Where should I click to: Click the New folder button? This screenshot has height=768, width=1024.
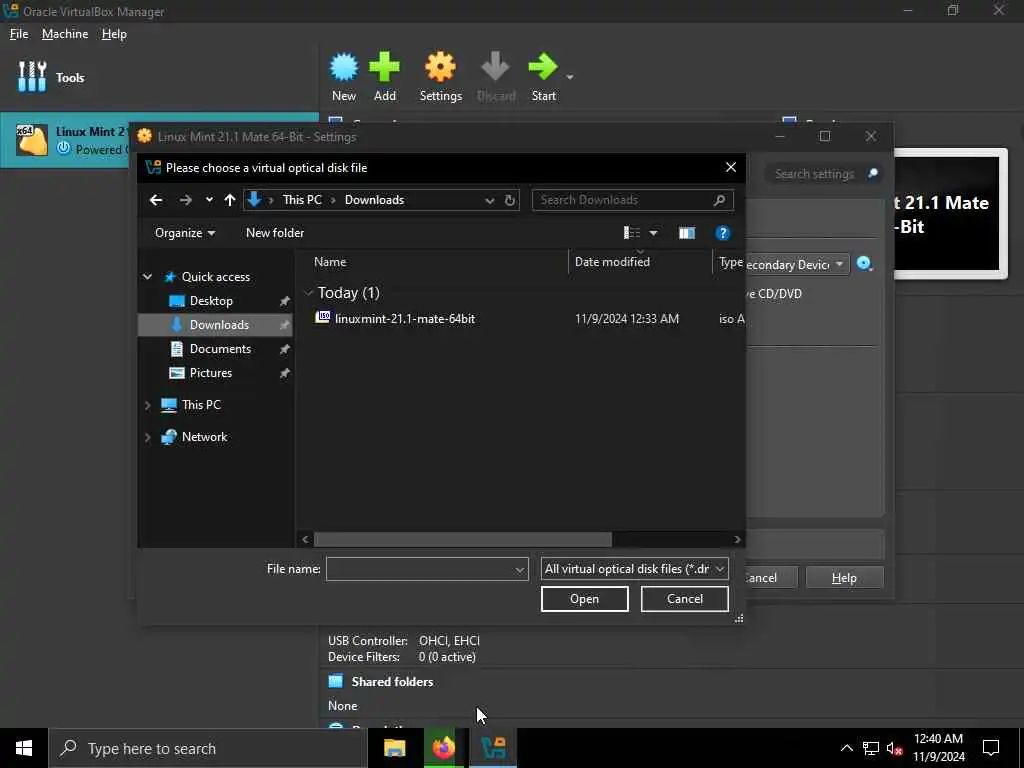click(275, 233)
